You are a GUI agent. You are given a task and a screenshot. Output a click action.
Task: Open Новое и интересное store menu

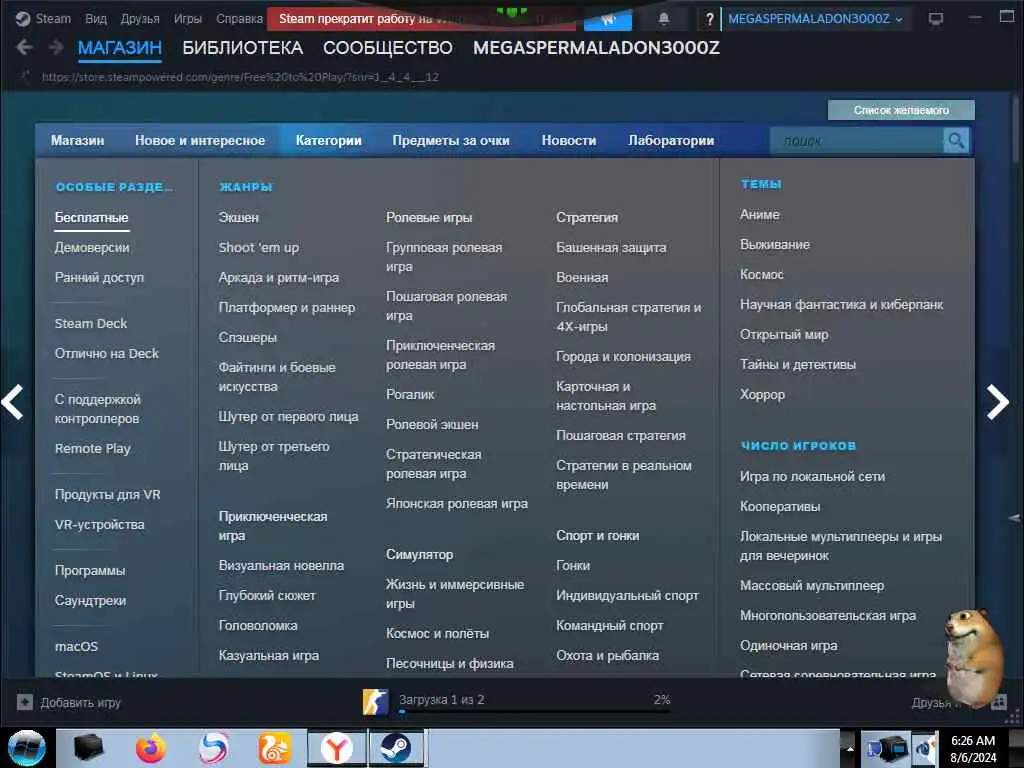tap(200, 140)
